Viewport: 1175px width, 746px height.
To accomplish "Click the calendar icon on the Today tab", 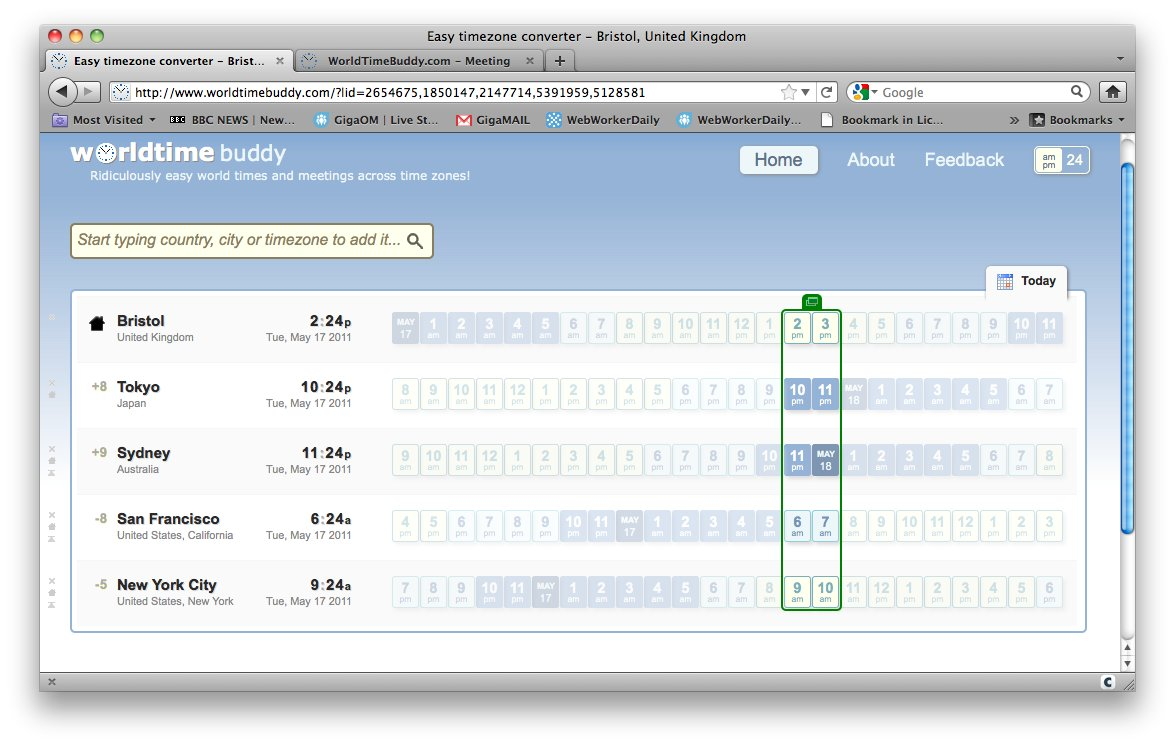I will (1005, 282).
